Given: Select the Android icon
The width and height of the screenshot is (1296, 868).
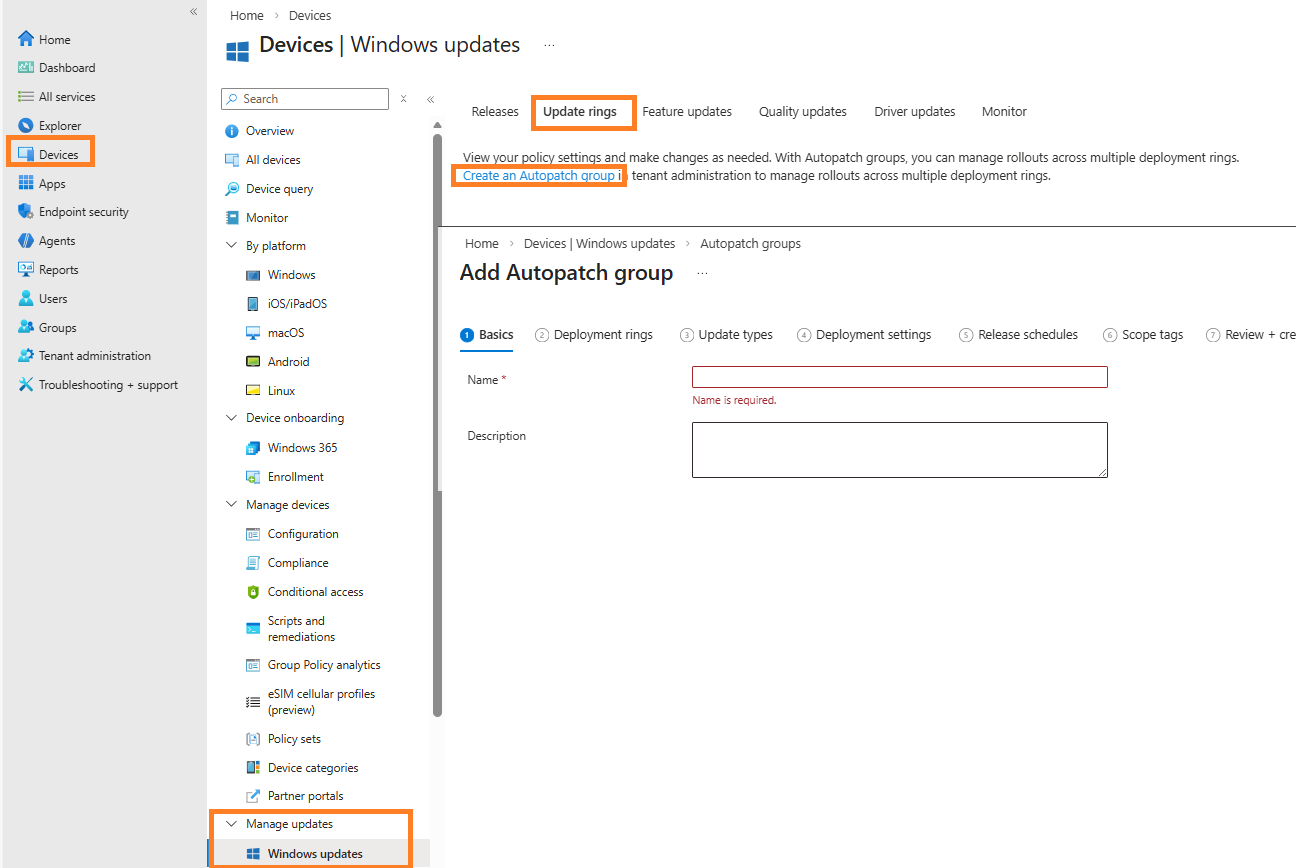Looking at the screenshot, I should 253,362.
